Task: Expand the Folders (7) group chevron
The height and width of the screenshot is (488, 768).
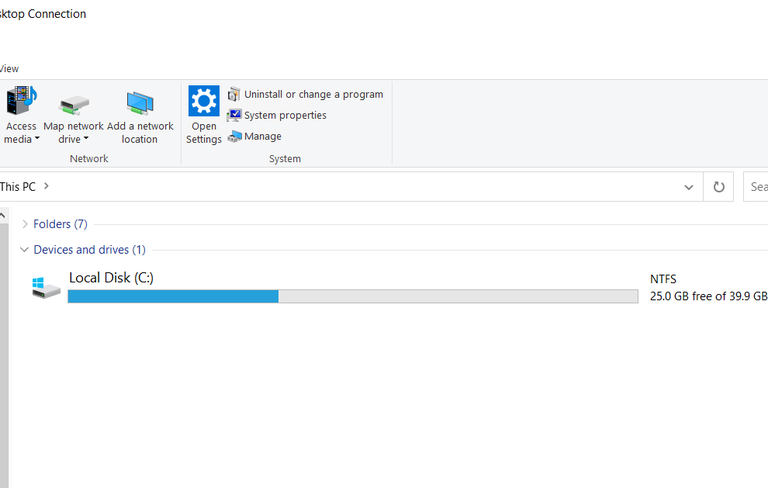Action: 24,224
